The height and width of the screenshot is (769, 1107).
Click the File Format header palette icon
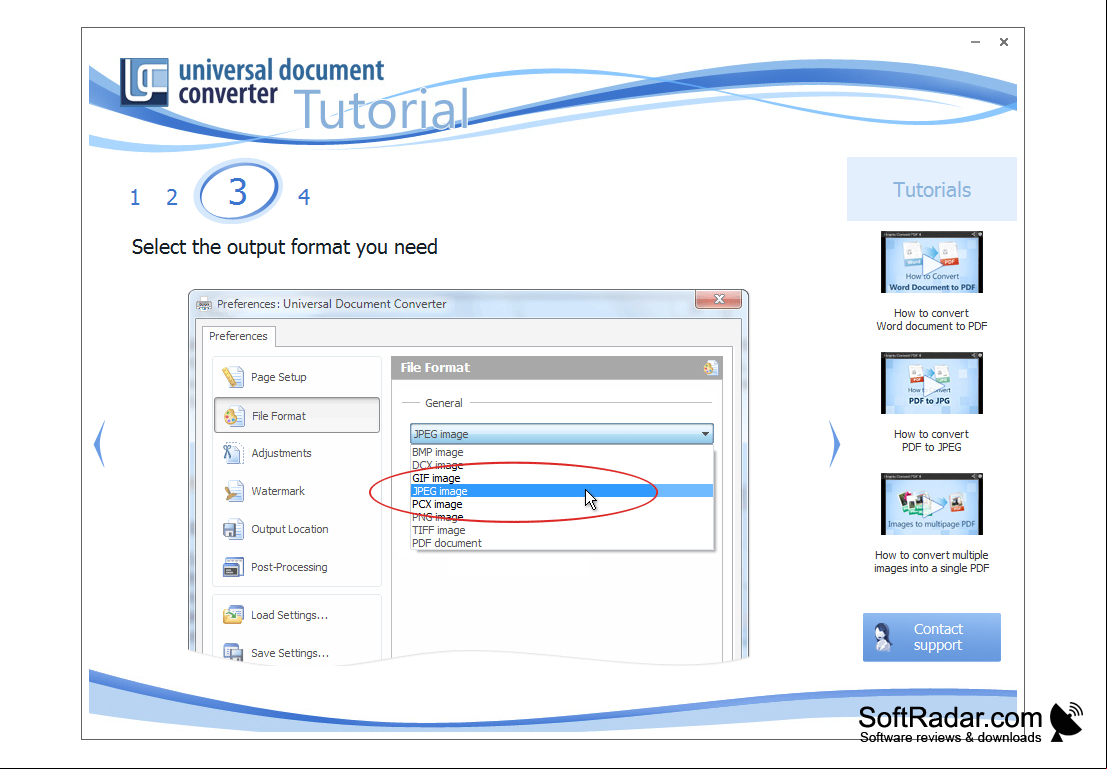tap(710, 367)
